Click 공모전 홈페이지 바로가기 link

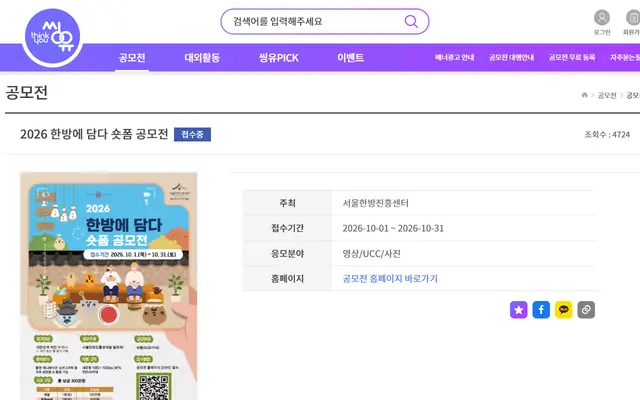(x=390, y=279)
